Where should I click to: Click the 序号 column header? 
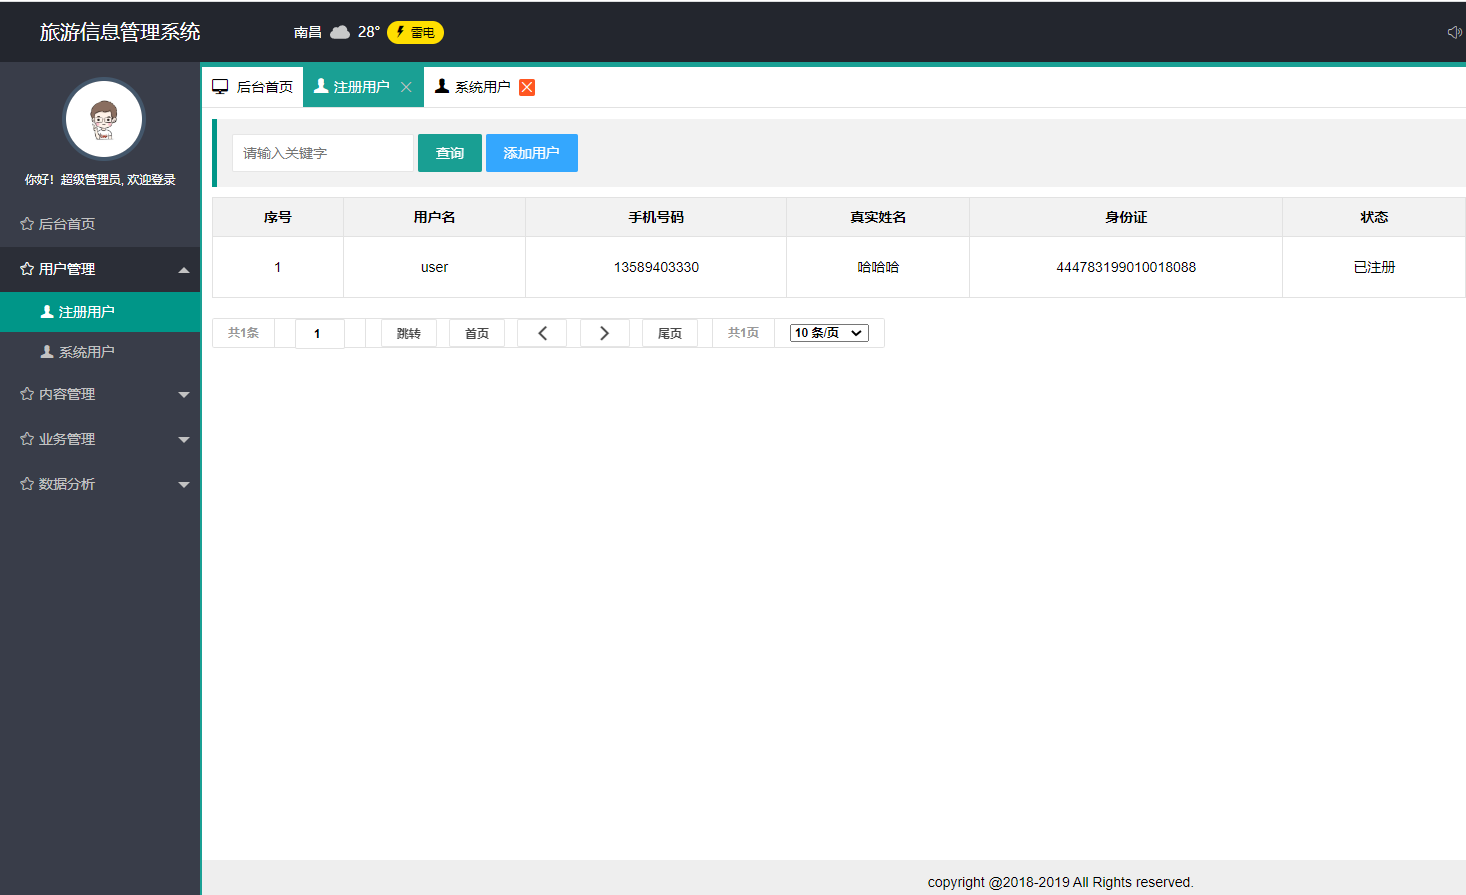click(x=278, y=217)
